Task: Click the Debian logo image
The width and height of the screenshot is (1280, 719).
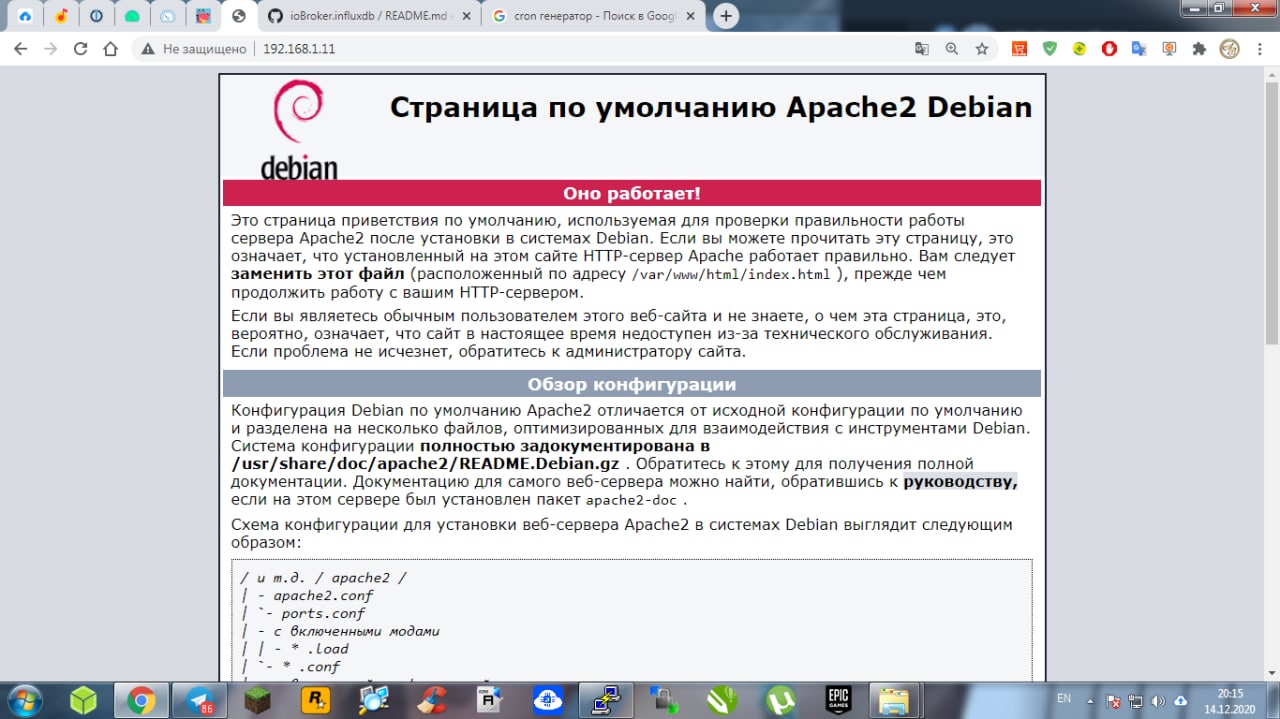Action: (x=299, y=130)
